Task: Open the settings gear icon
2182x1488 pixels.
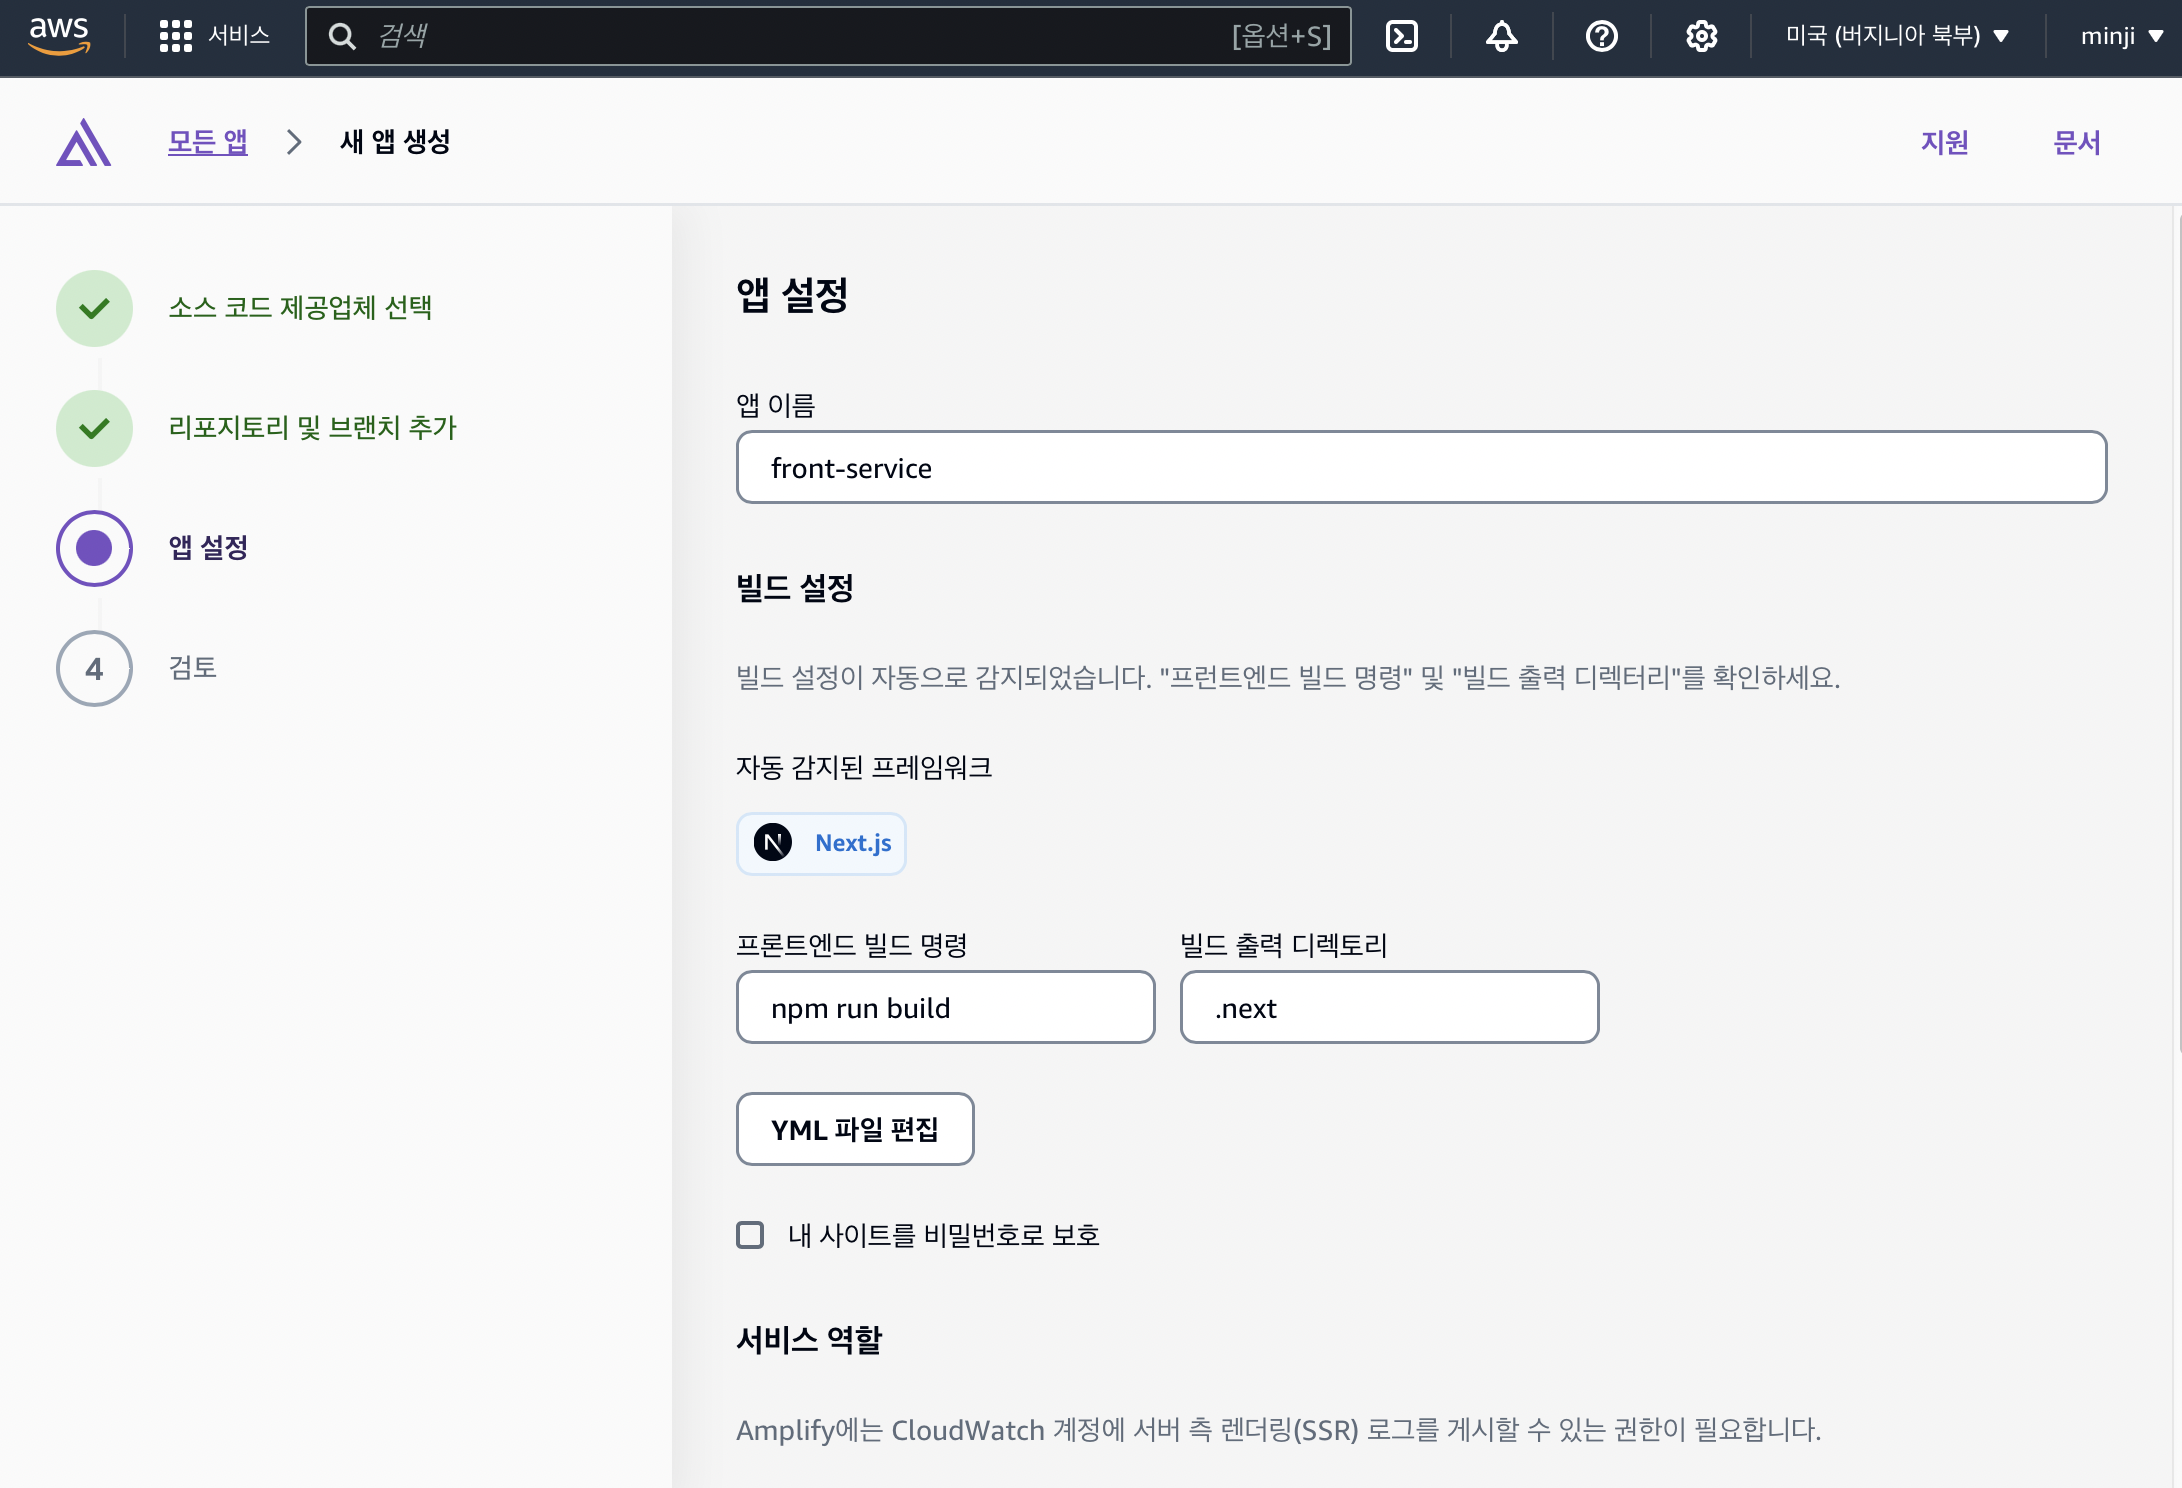Action: pyautogui.click(x=1701, y=36)
